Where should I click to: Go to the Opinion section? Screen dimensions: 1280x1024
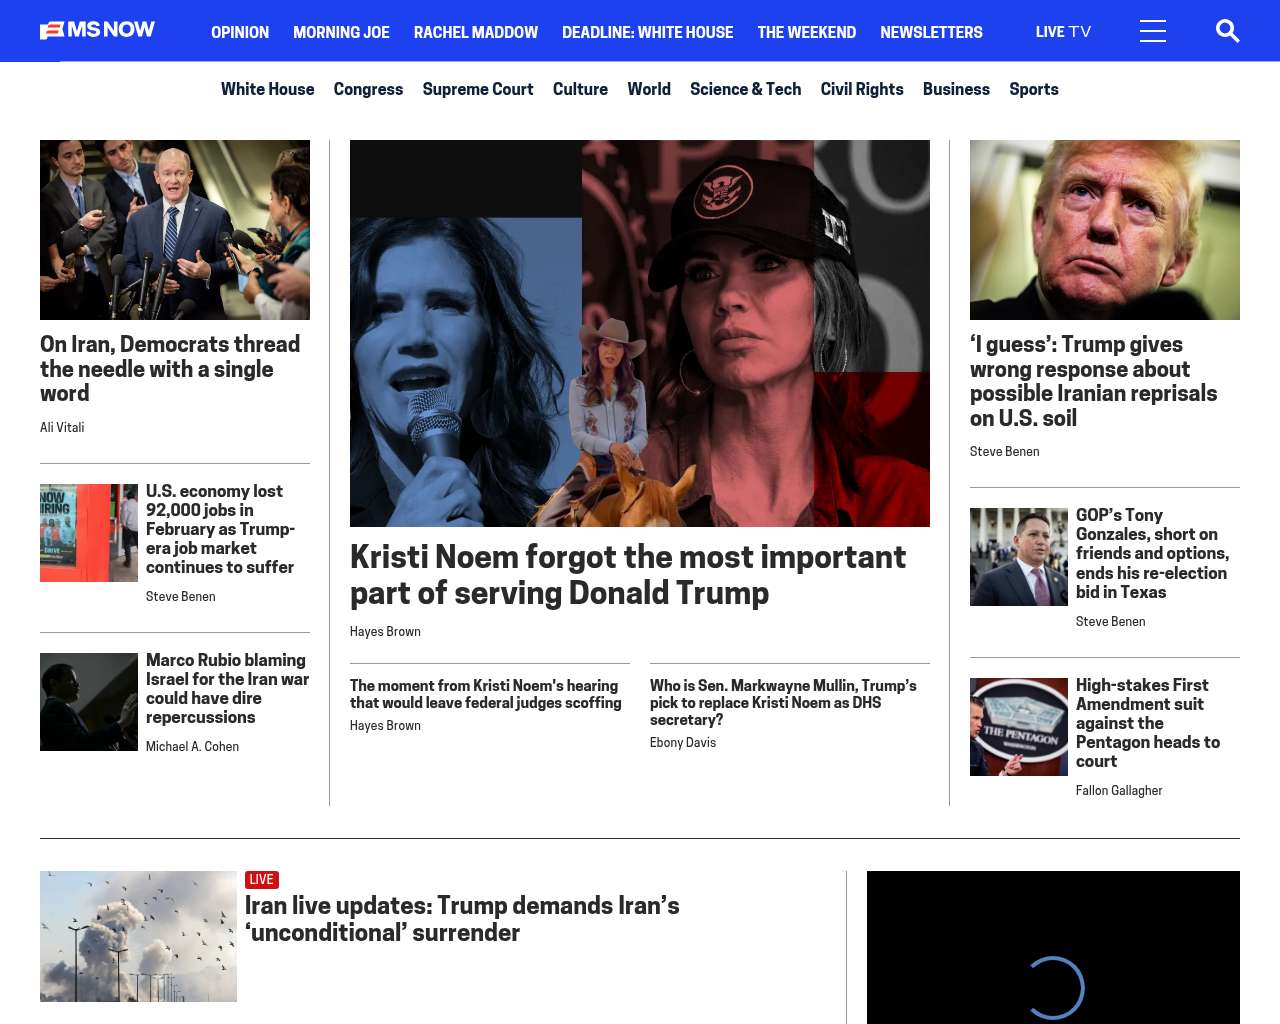coord(240,32)
